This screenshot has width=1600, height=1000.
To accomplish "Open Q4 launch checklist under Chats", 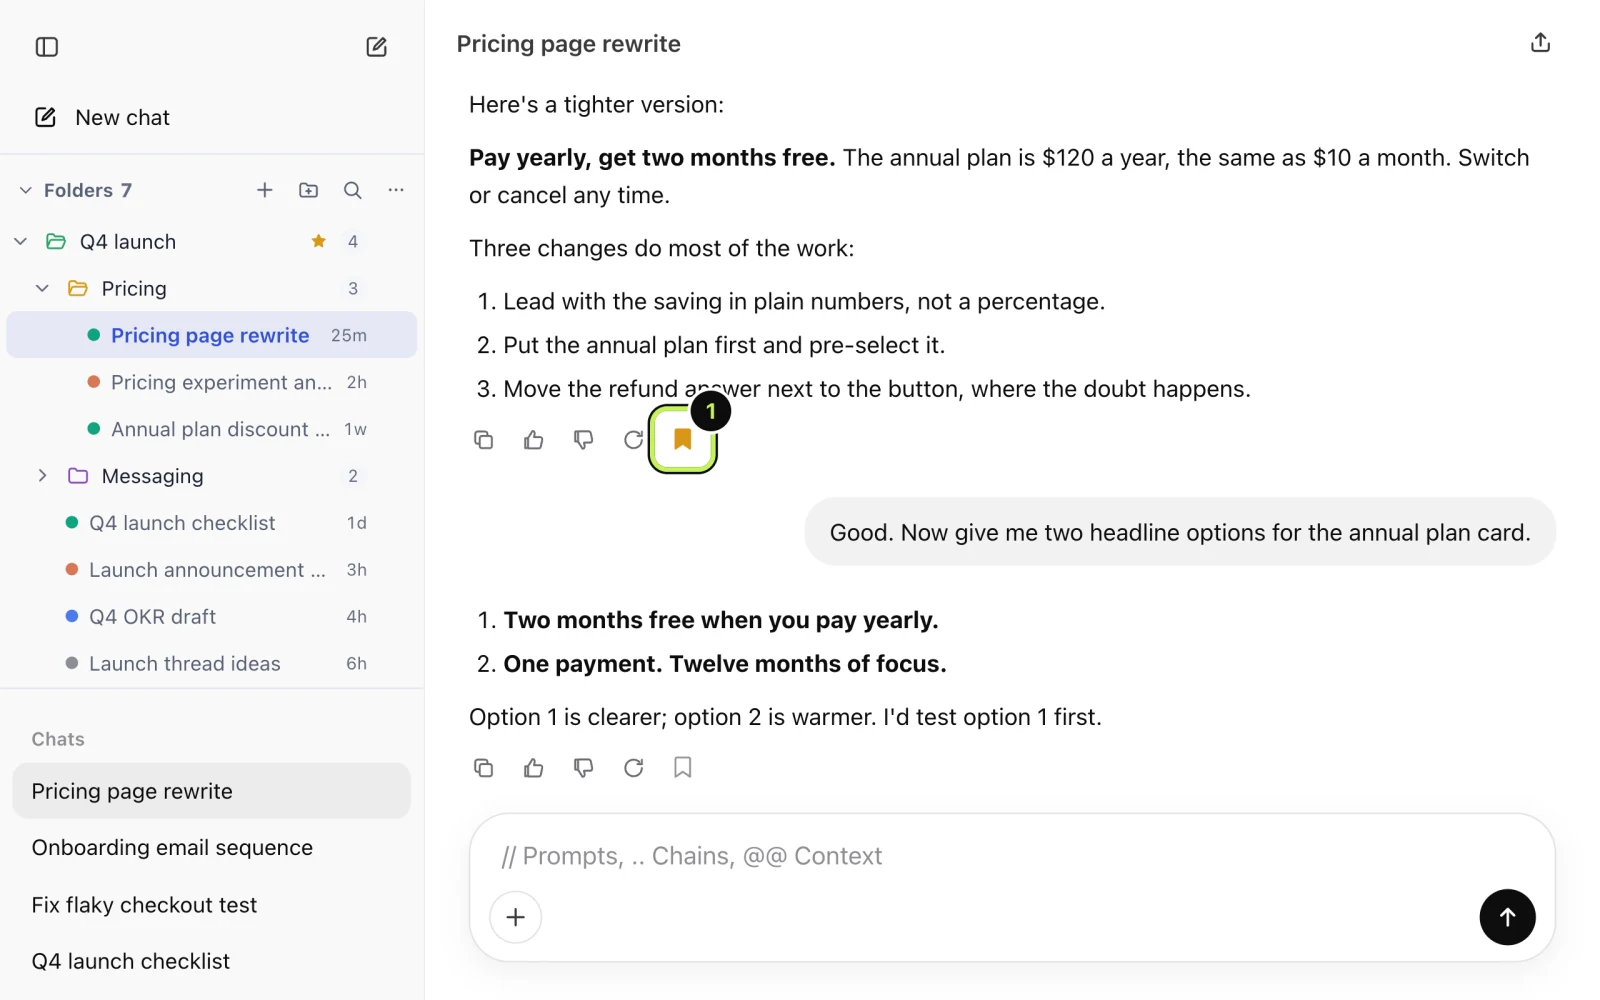I will point(212,962).
